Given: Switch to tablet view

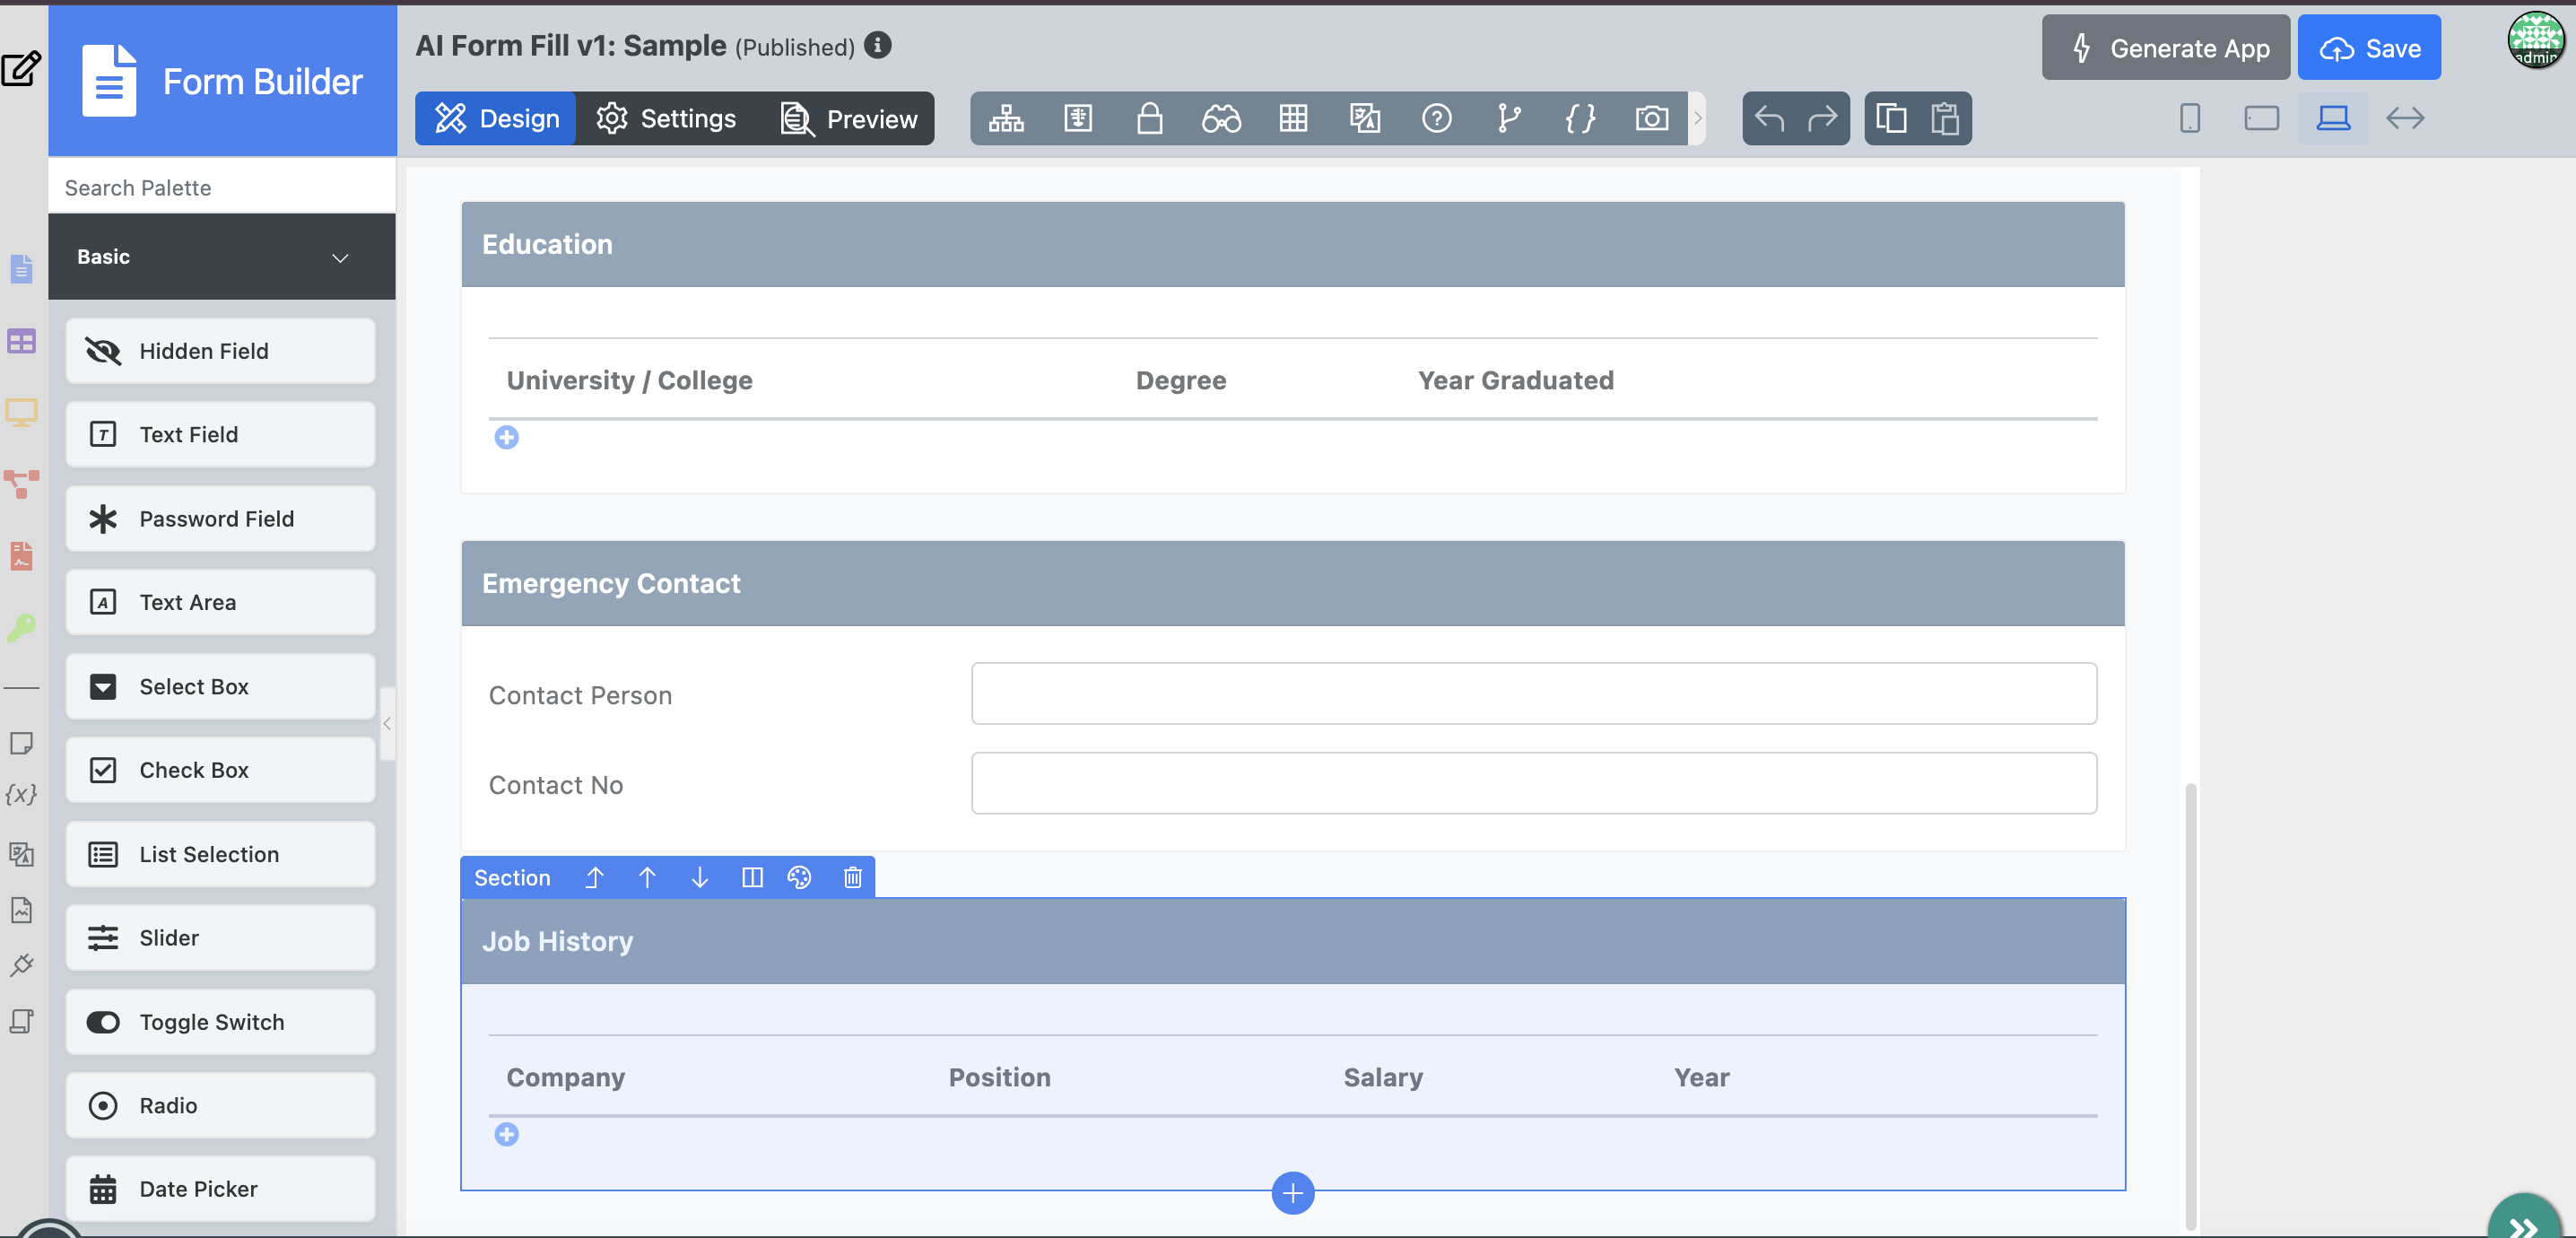Looking at the screenshot, I should [x=2261, y=118].
